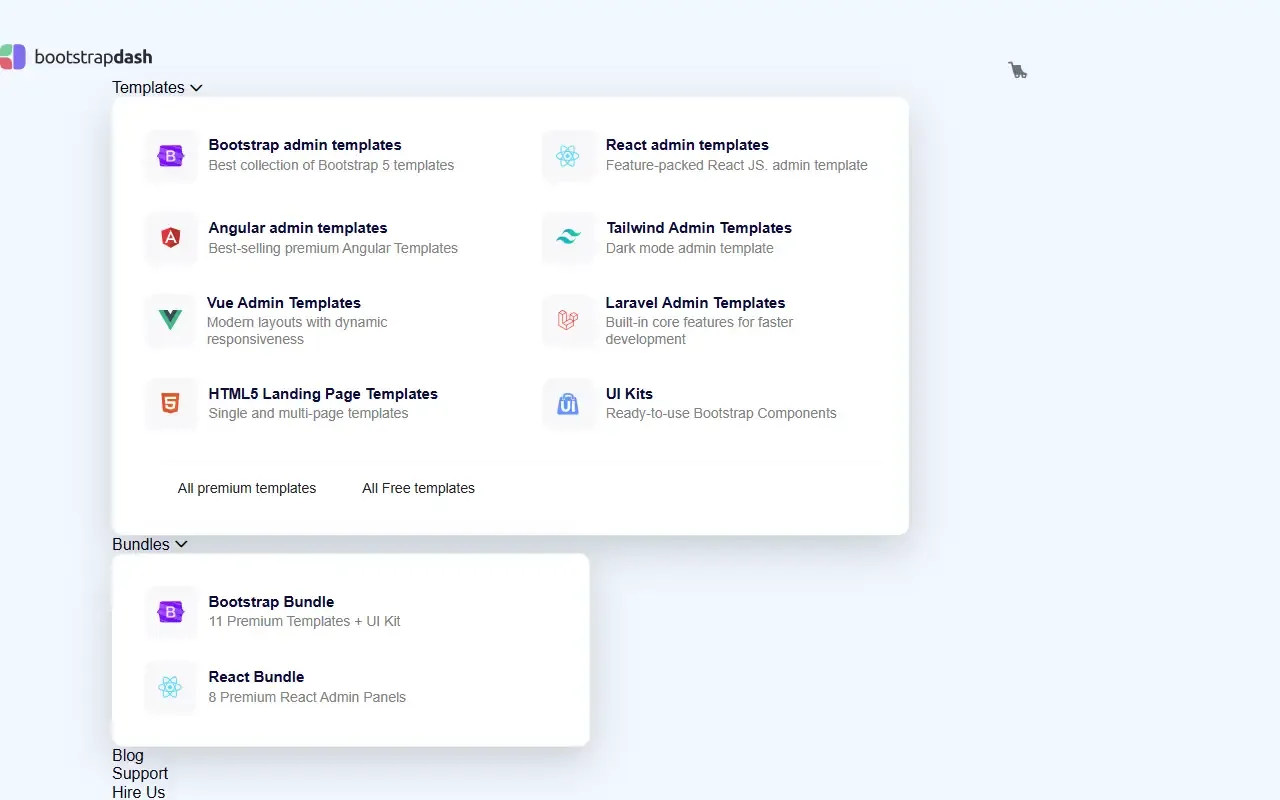
Task: Choose Tailwind Admin Templates heading
Action: (x=699, y=228)
